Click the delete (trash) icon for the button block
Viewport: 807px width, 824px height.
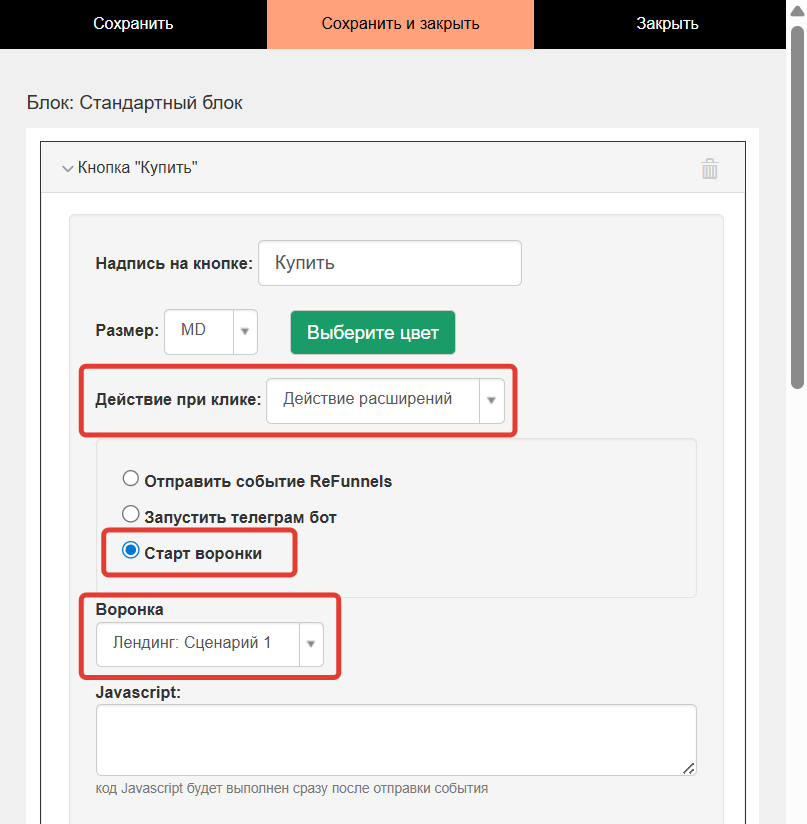tap(710, 168)
